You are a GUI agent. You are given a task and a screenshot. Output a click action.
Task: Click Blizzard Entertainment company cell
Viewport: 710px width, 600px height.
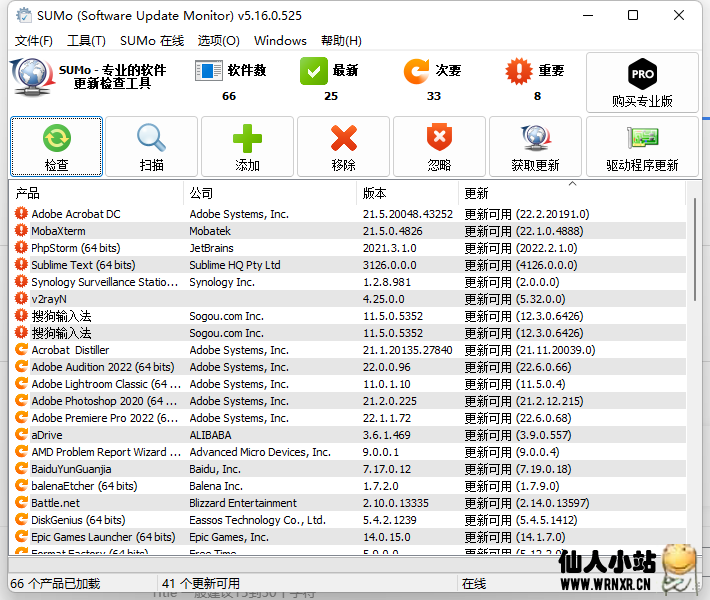point(243,503)
